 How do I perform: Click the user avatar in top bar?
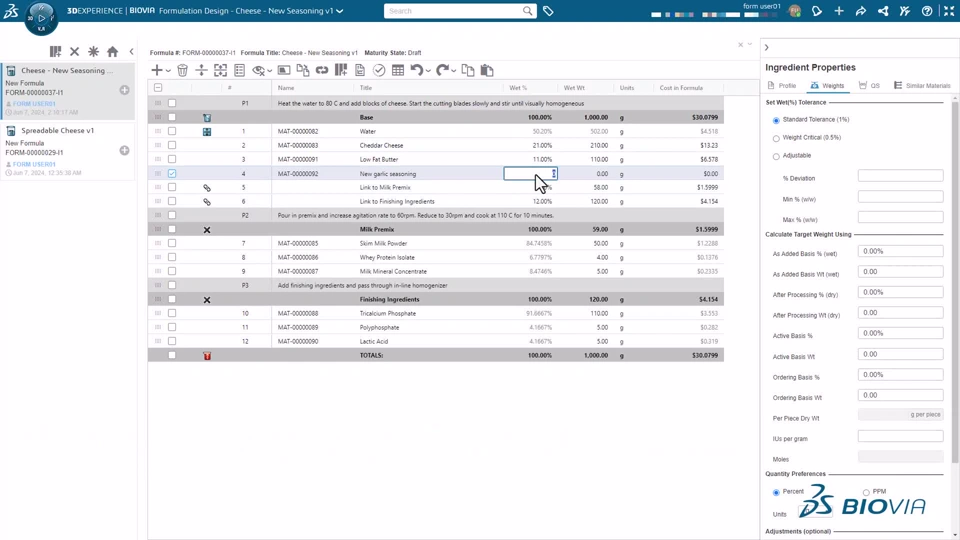click(x=795, y=11)
